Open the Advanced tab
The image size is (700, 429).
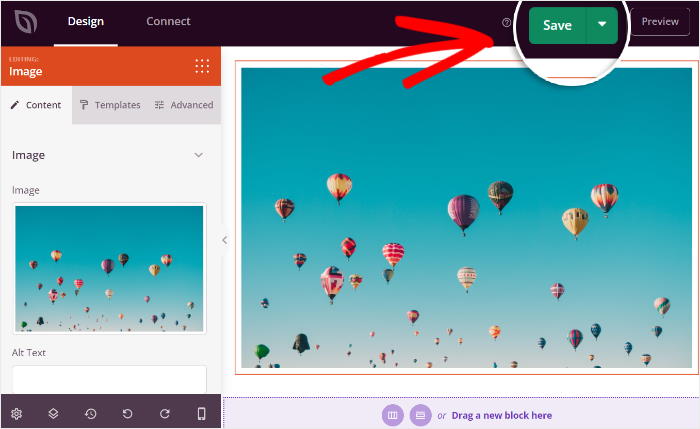(184, 105)
